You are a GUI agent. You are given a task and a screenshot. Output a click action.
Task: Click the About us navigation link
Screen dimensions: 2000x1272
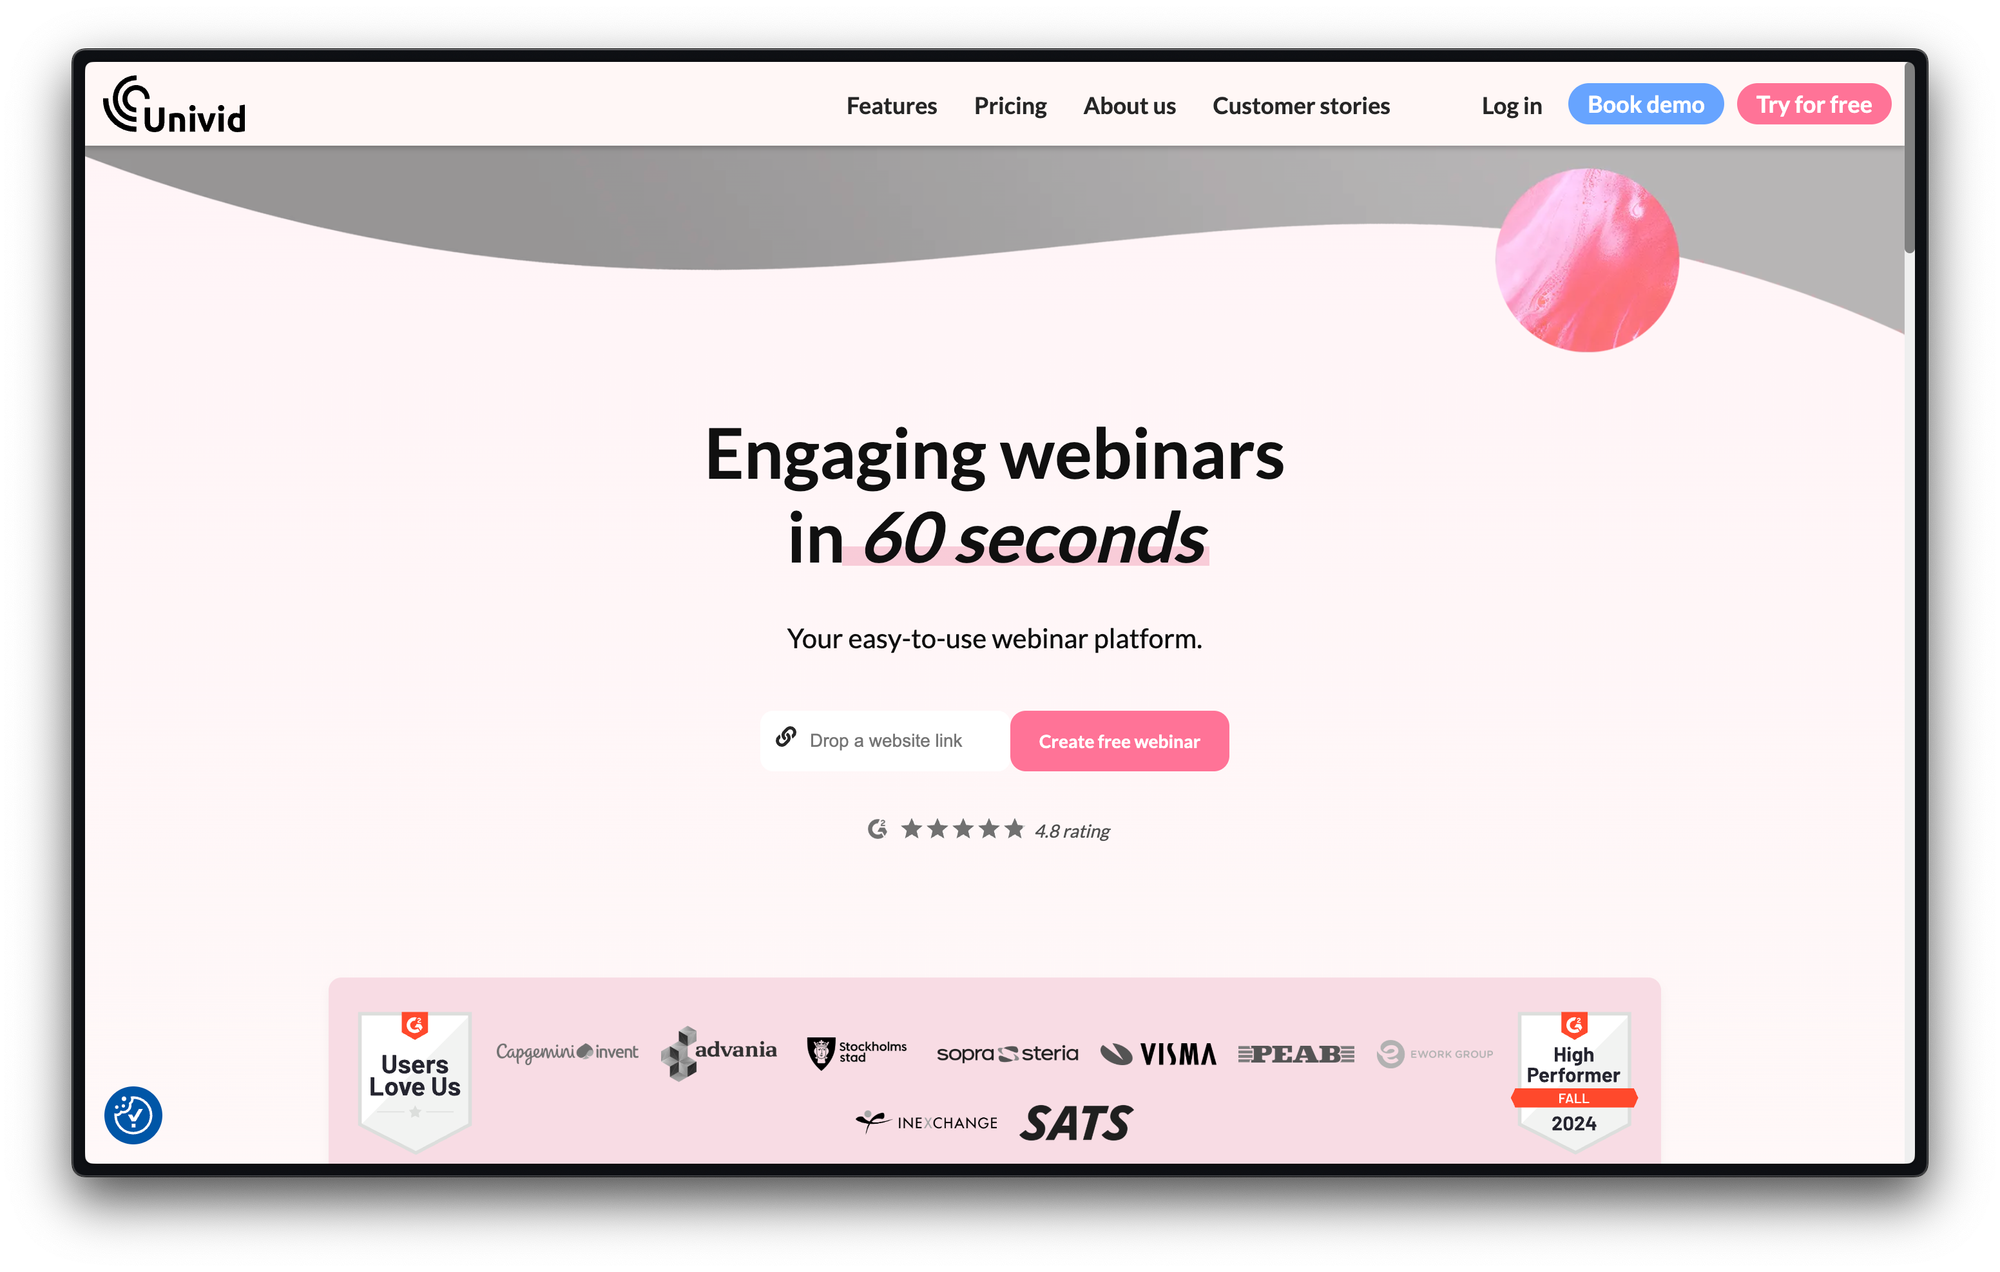click(1130, 105)
